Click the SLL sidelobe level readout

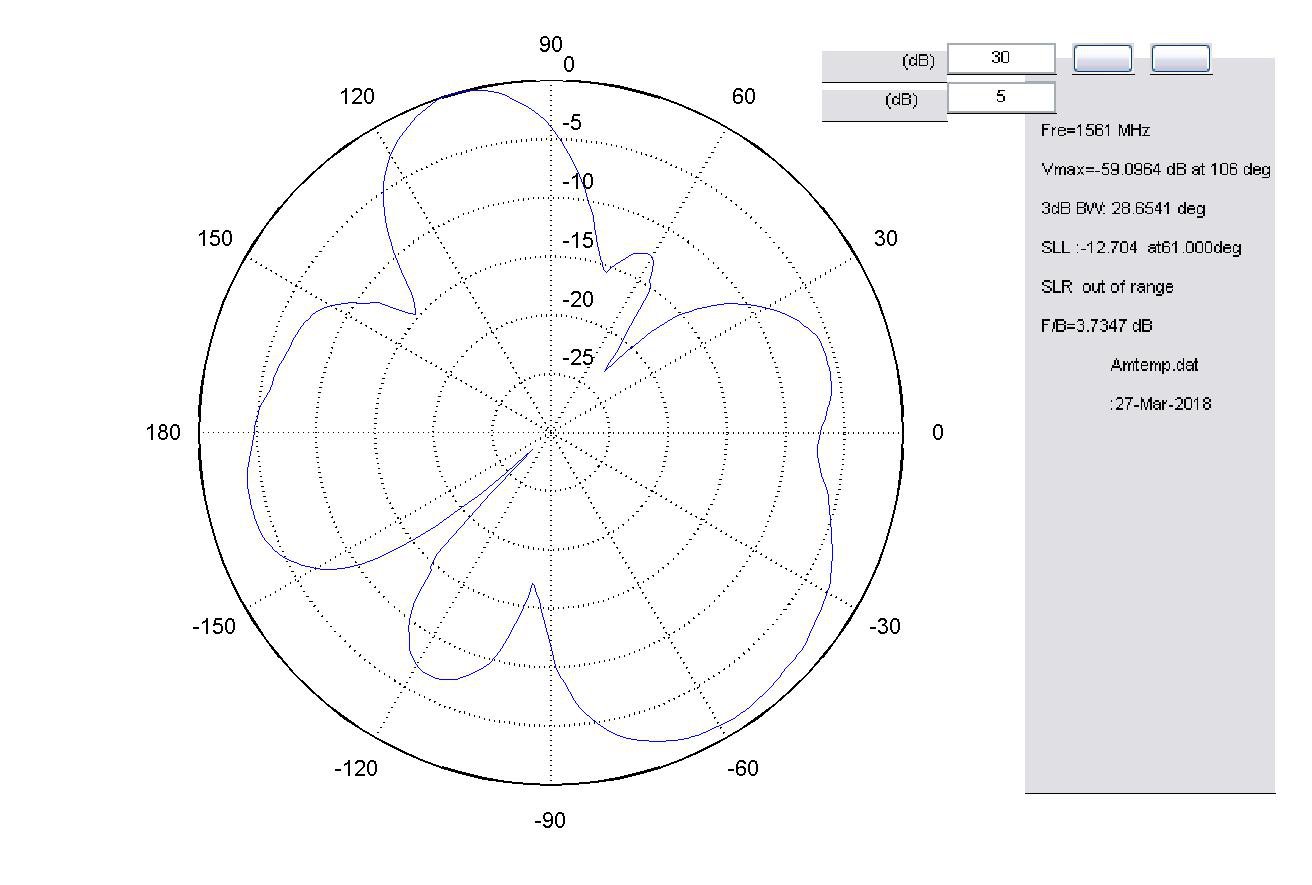click(1140, 248)
